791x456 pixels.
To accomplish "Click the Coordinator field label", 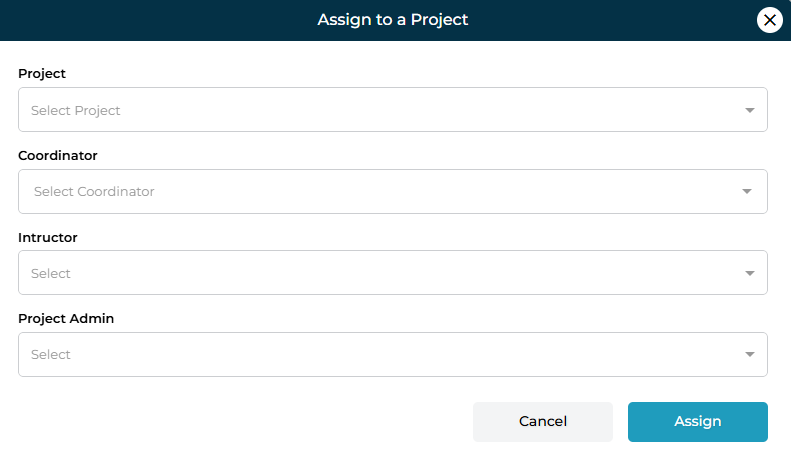I will click(x=58, y=155).
